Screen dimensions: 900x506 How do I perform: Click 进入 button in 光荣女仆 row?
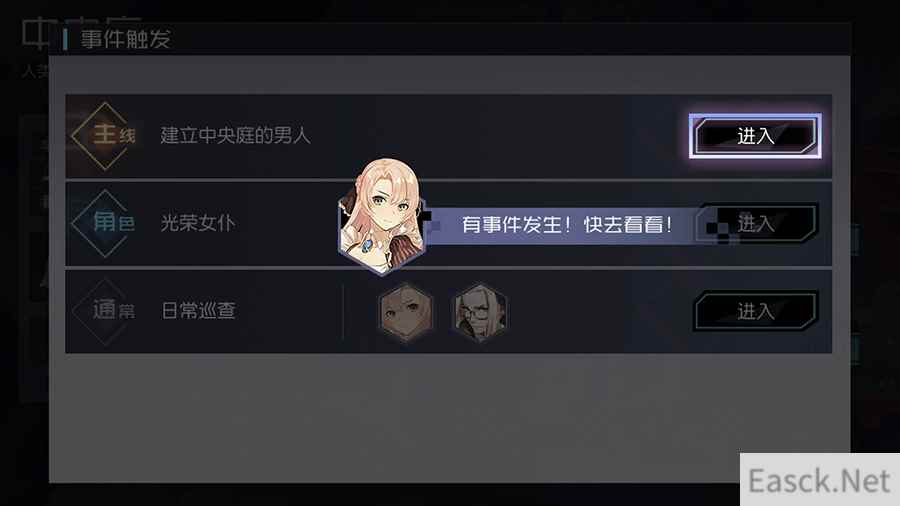755,223
